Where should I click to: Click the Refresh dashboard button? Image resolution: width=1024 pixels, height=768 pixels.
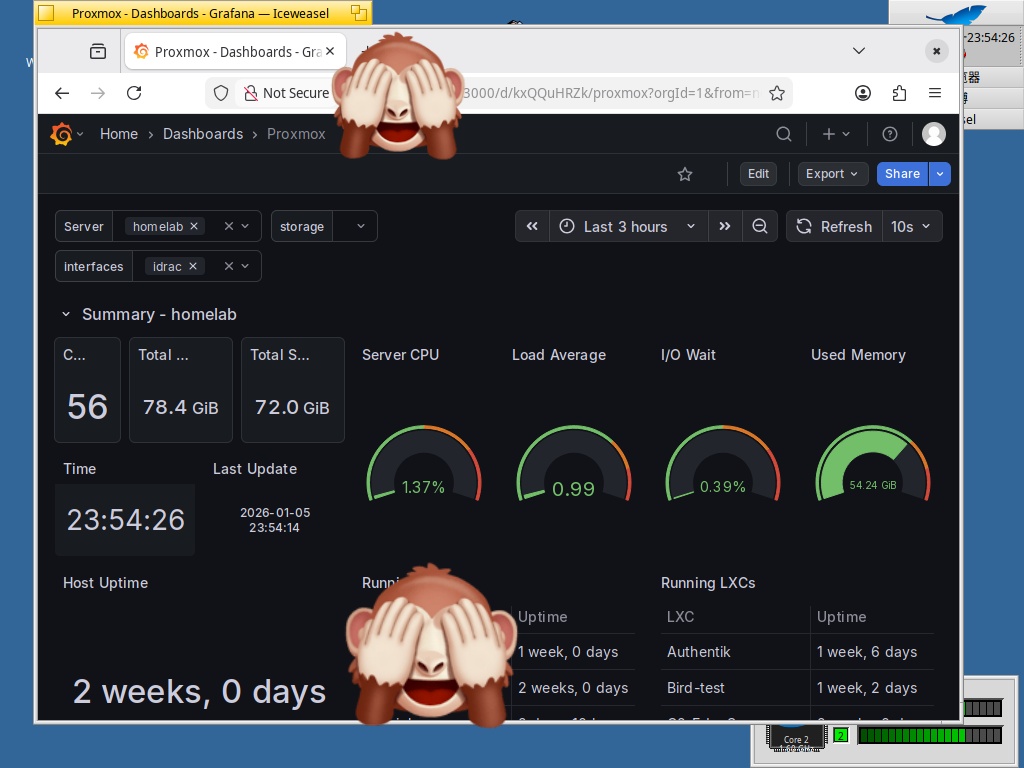[835, 227]
